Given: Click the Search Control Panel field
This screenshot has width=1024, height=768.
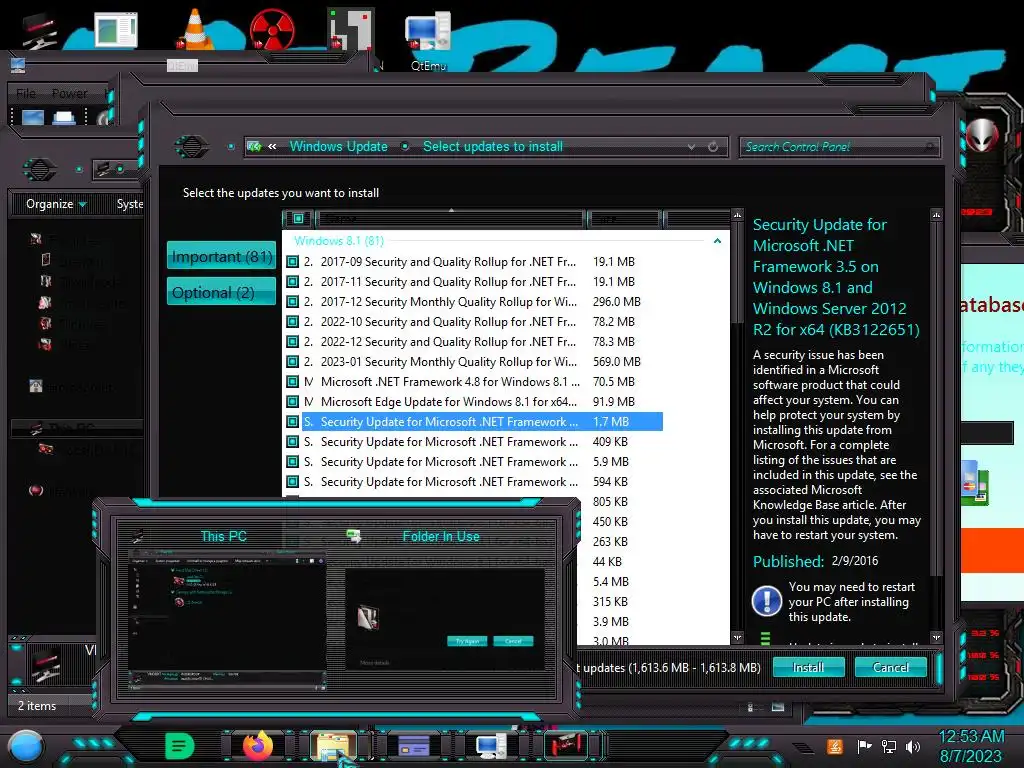Looking at the screenshot, I should click(840, 147).
